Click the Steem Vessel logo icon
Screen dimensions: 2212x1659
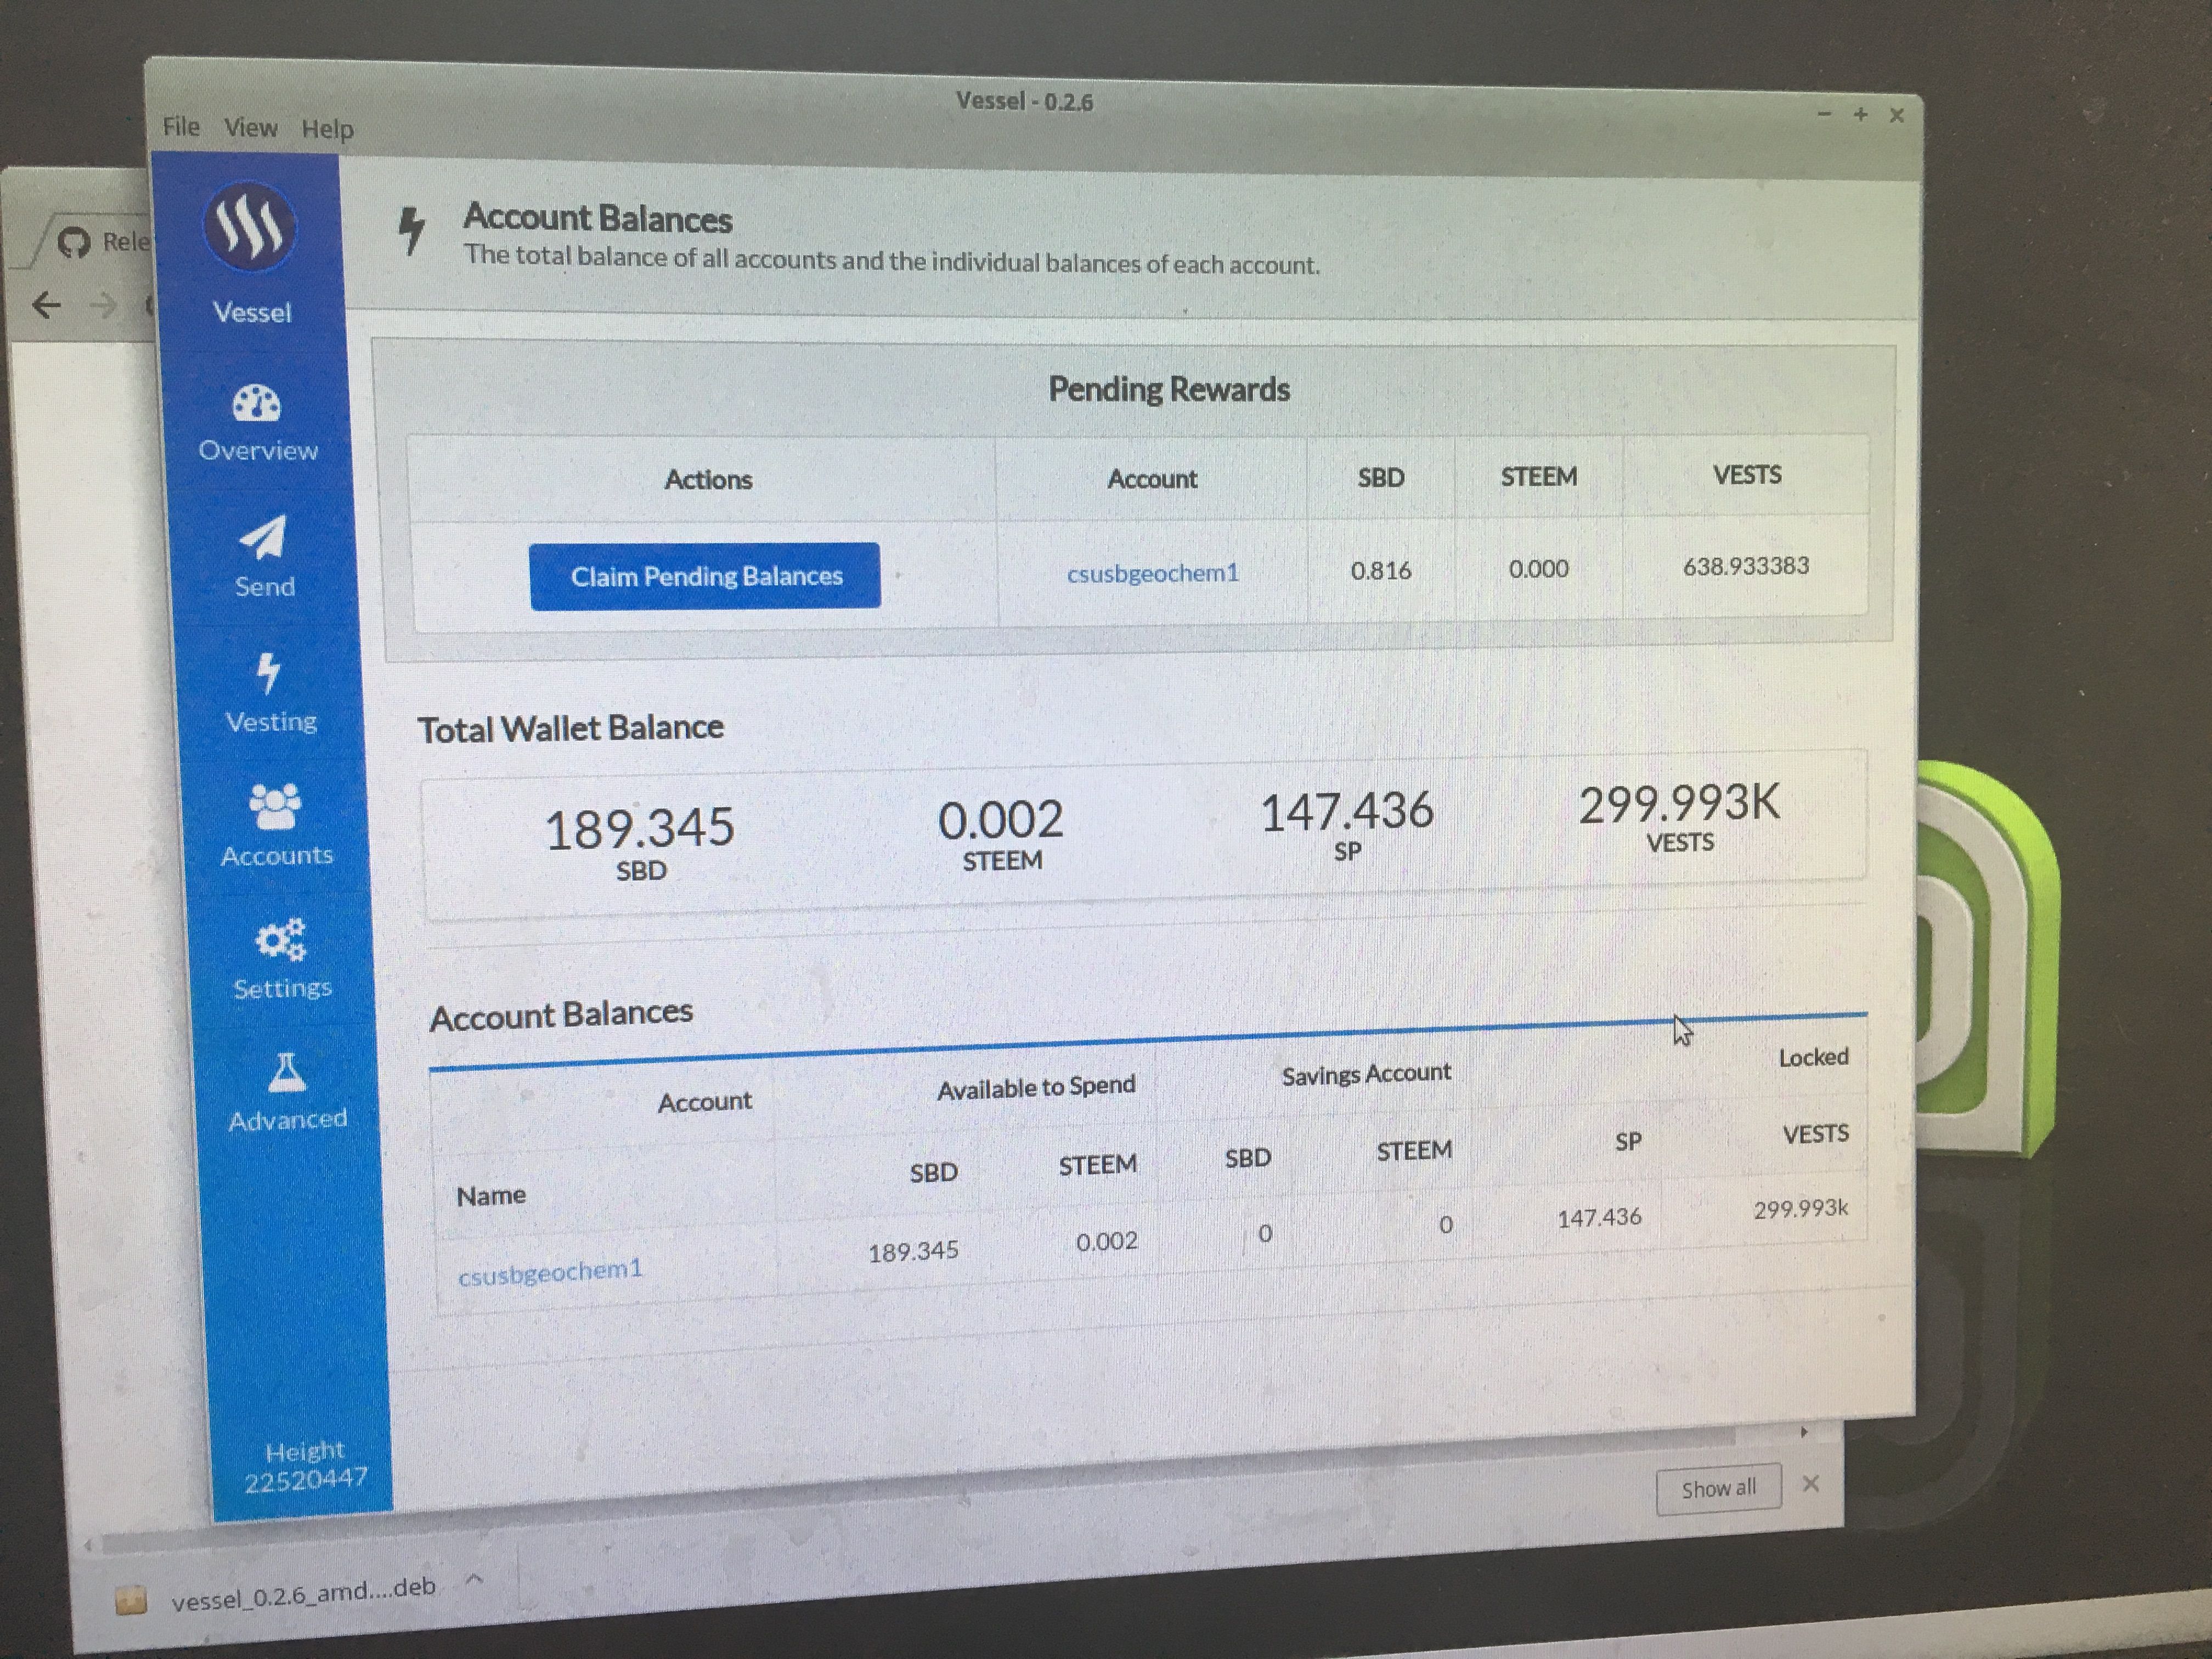tap(249, 226)
